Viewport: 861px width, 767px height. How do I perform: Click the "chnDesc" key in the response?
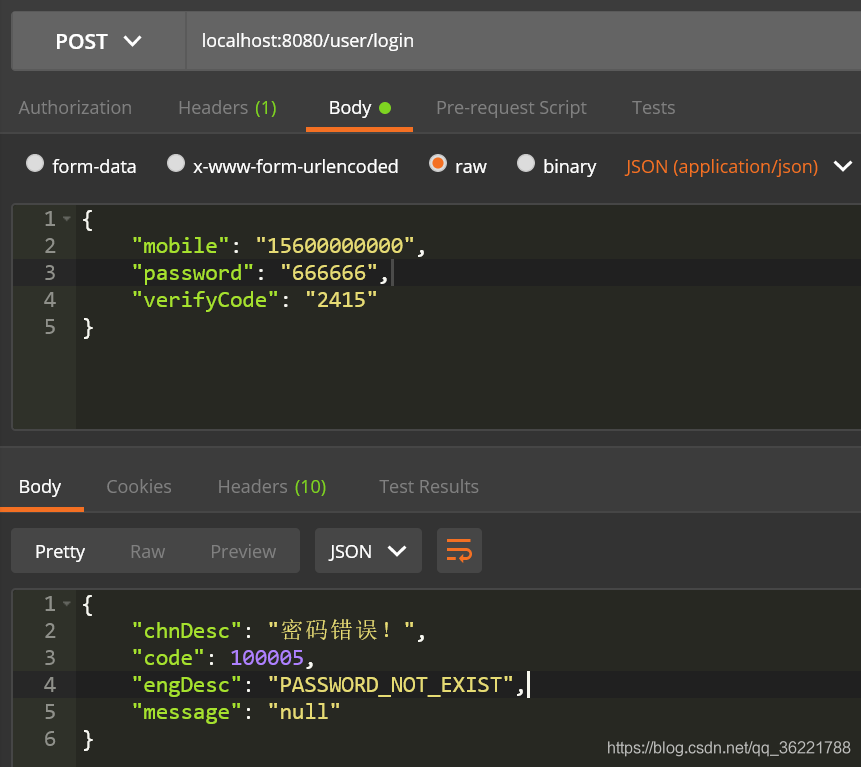(x=187, y=631)
